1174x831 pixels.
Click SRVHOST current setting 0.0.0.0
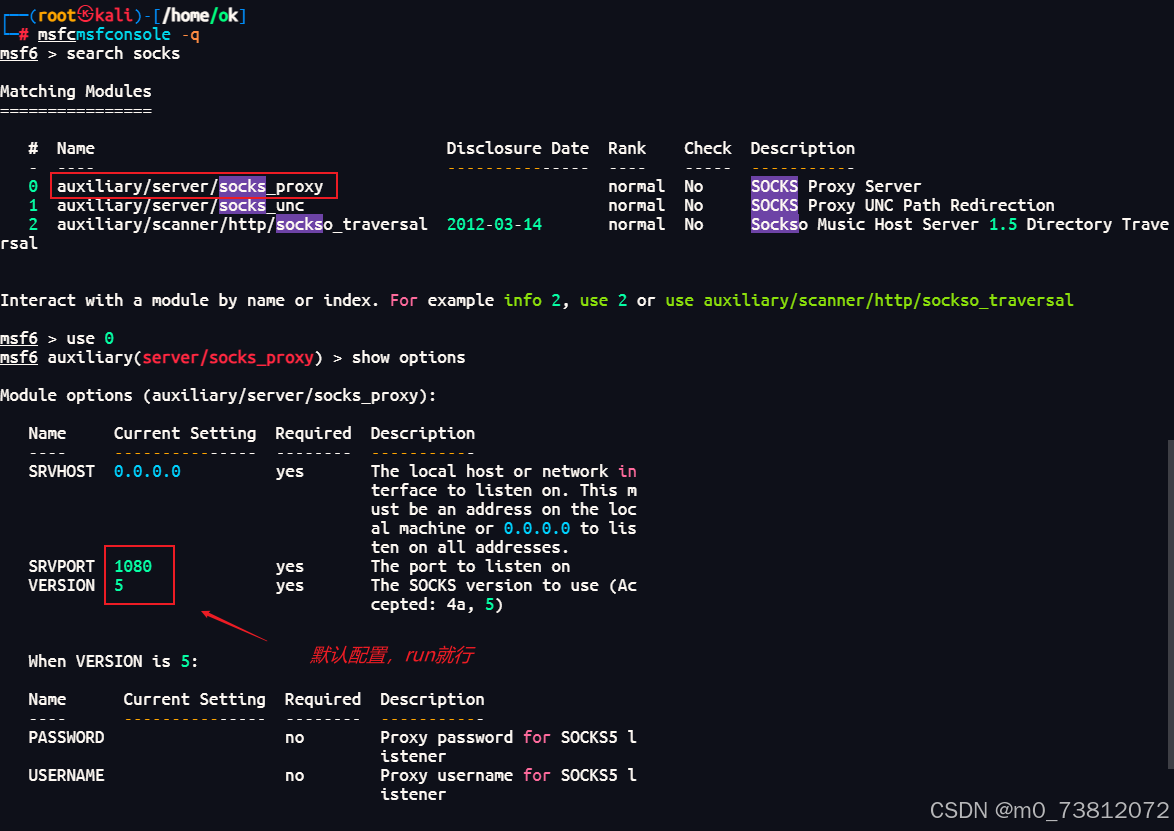click(x=147, y=472)
